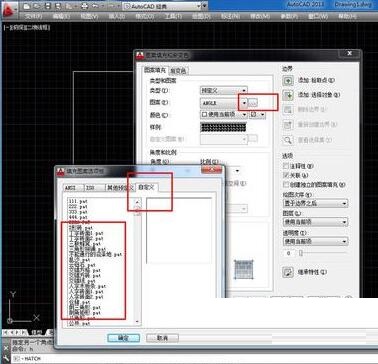Click the Save icon in quick access toolbar
Screen dimensions: 378x364
[47, 6]
